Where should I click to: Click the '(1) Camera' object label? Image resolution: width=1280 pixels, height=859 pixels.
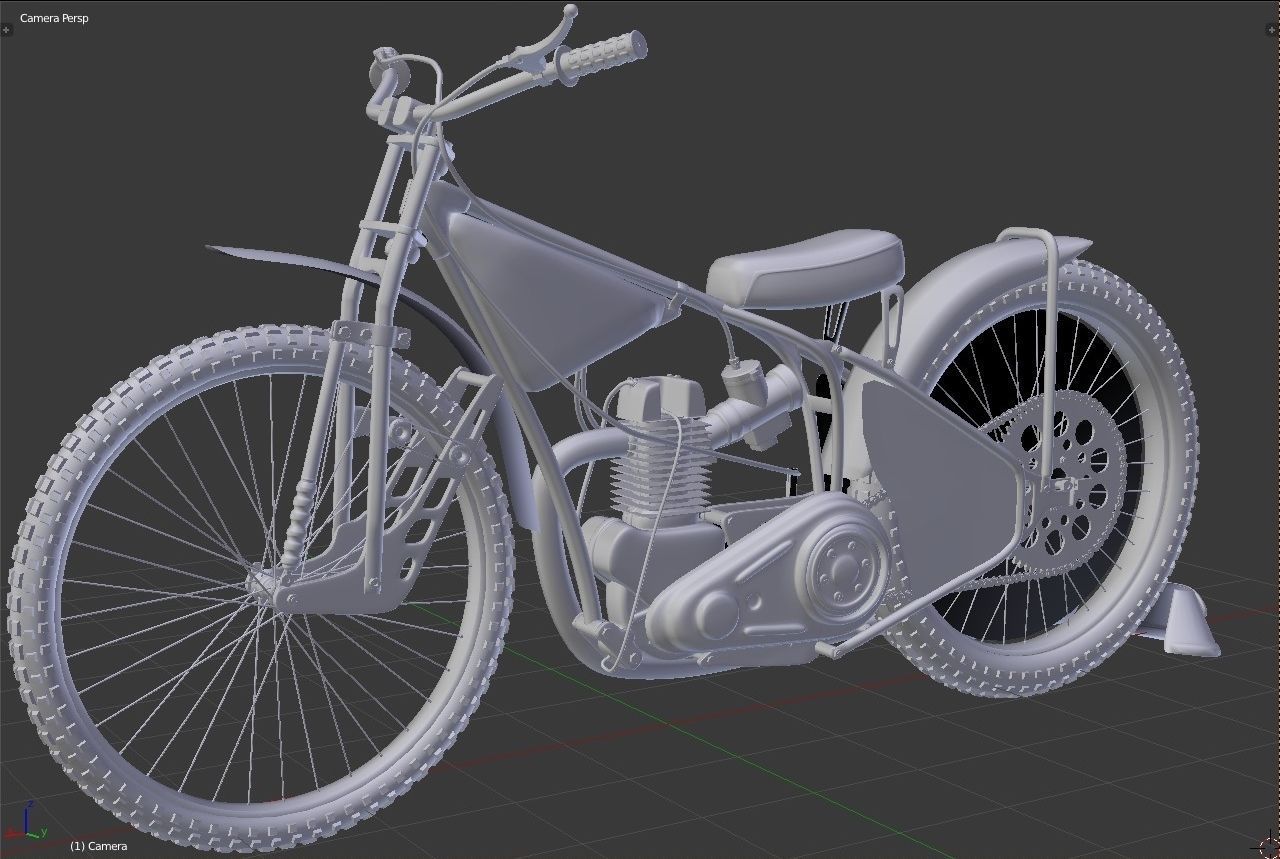(98, 846)
